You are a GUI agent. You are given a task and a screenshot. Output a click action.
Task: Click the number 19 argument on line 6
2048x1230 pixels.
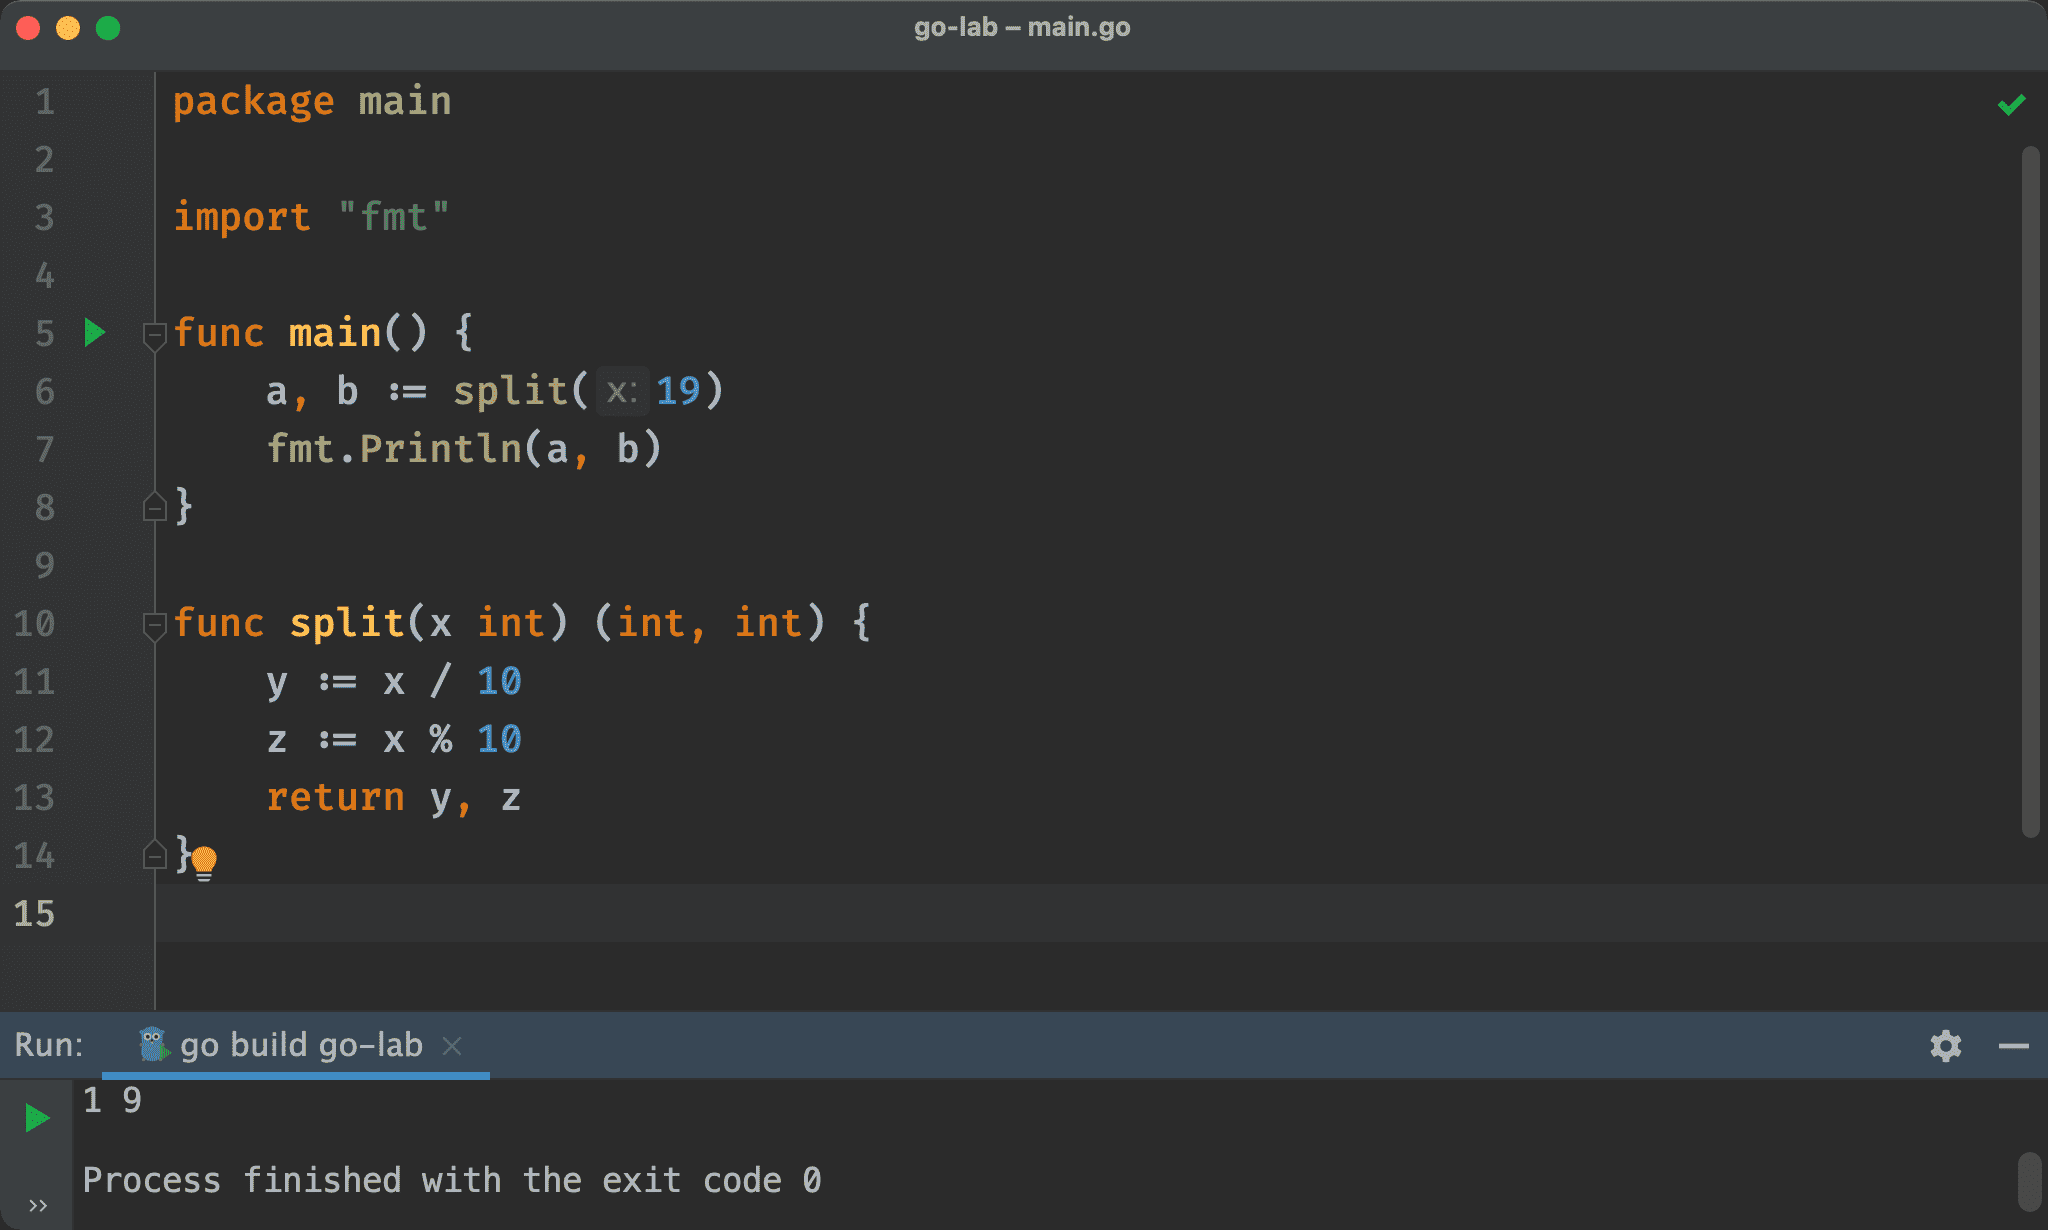click(x=678, y=391)
